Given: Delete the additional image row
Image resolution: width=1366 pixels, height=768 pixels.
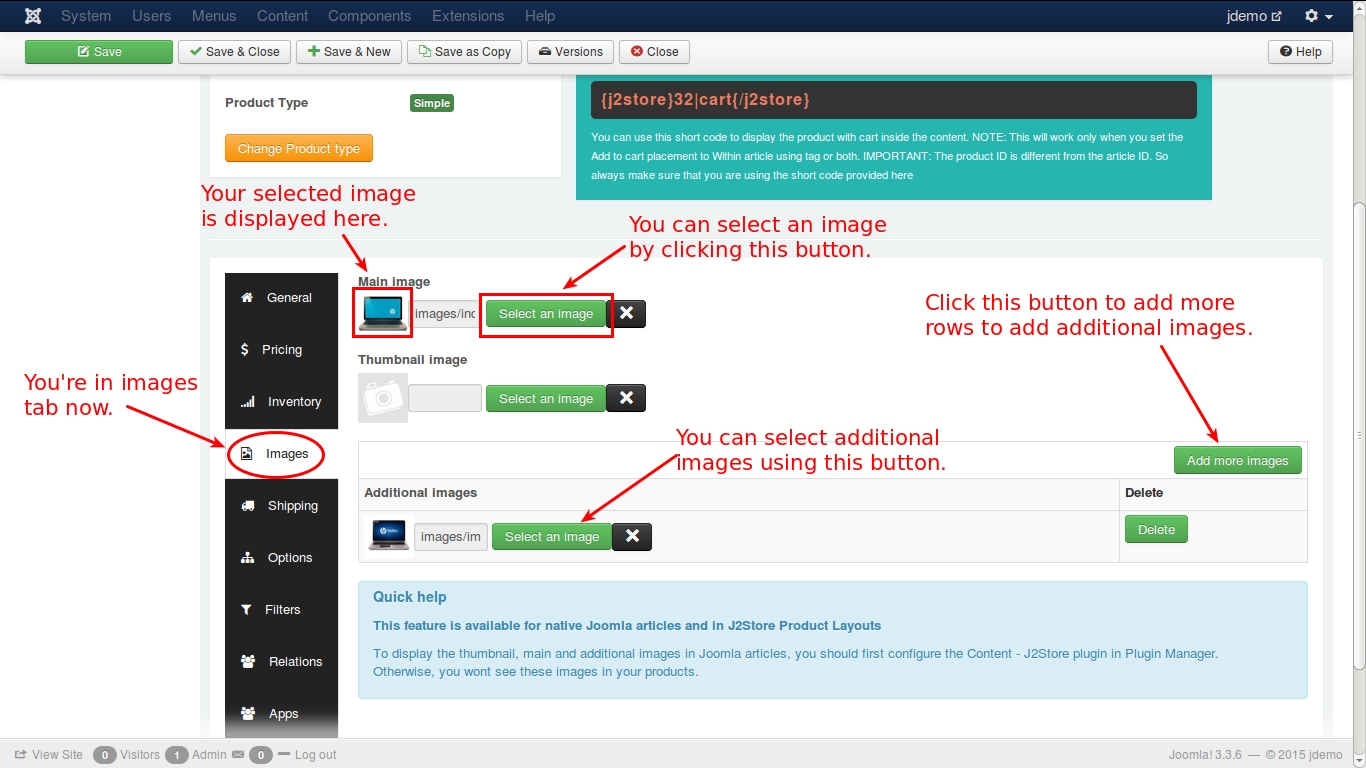Looking at the screenshot, I should tap(1156, 529).
